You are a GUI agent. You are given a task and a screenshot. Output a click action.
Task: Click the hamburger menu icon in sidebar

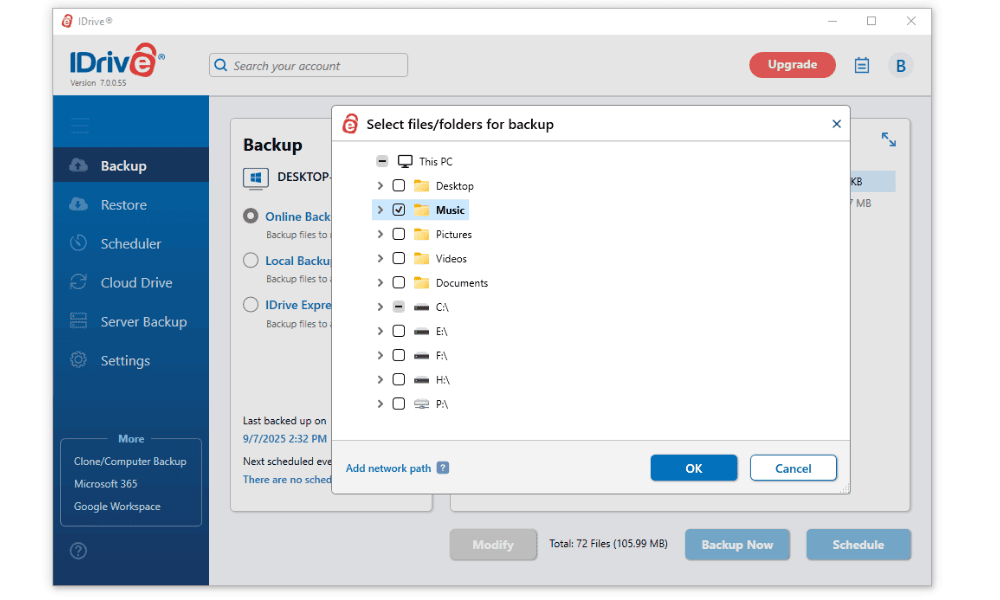pyautogui.click(x=80, y=126)
